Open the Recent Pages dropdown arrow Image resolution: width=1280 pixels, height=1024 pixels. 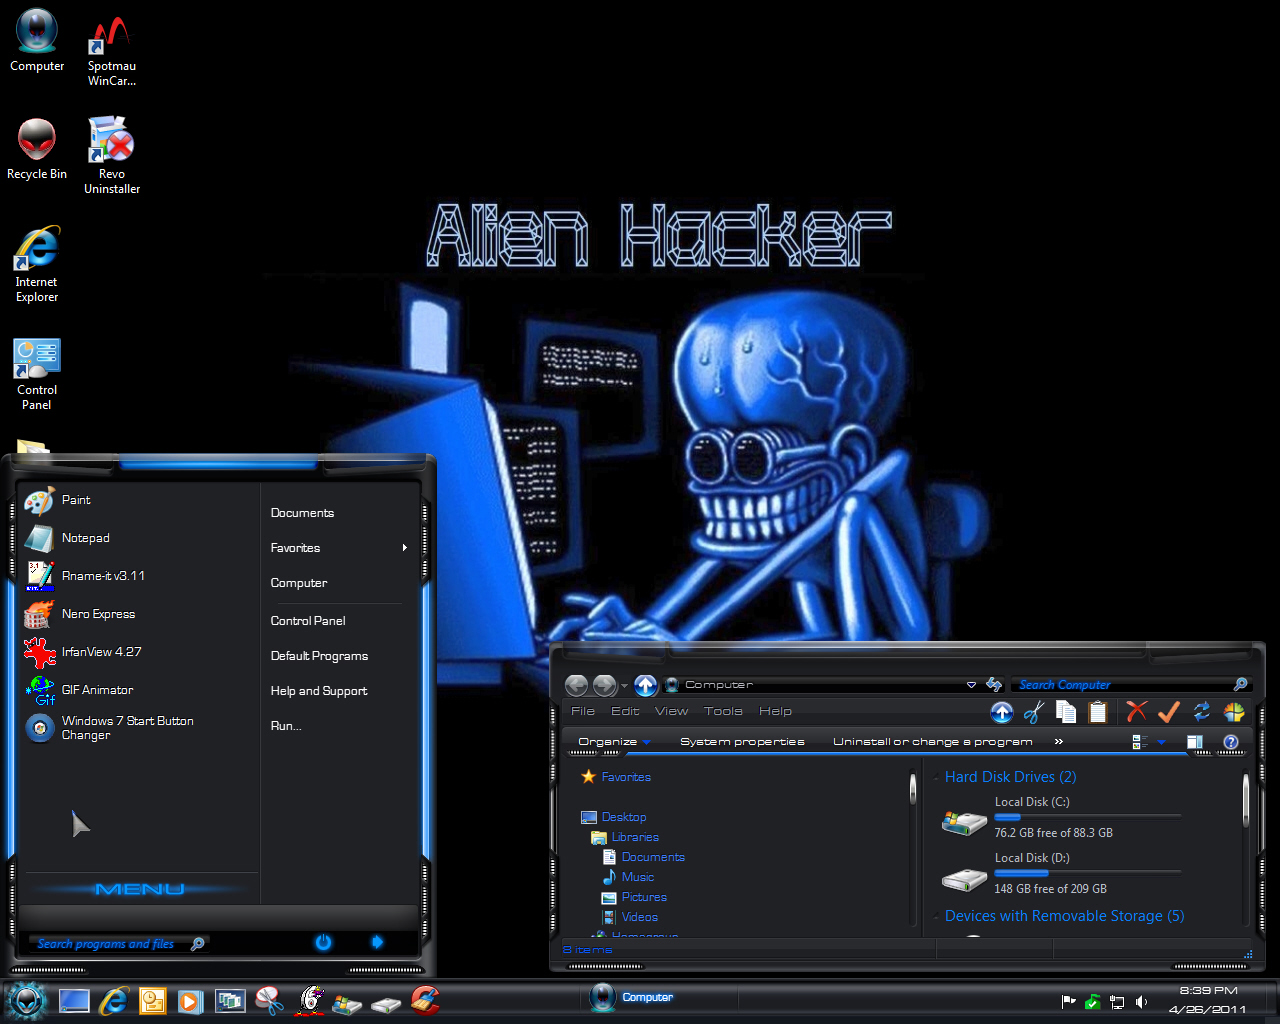(624, 686)
